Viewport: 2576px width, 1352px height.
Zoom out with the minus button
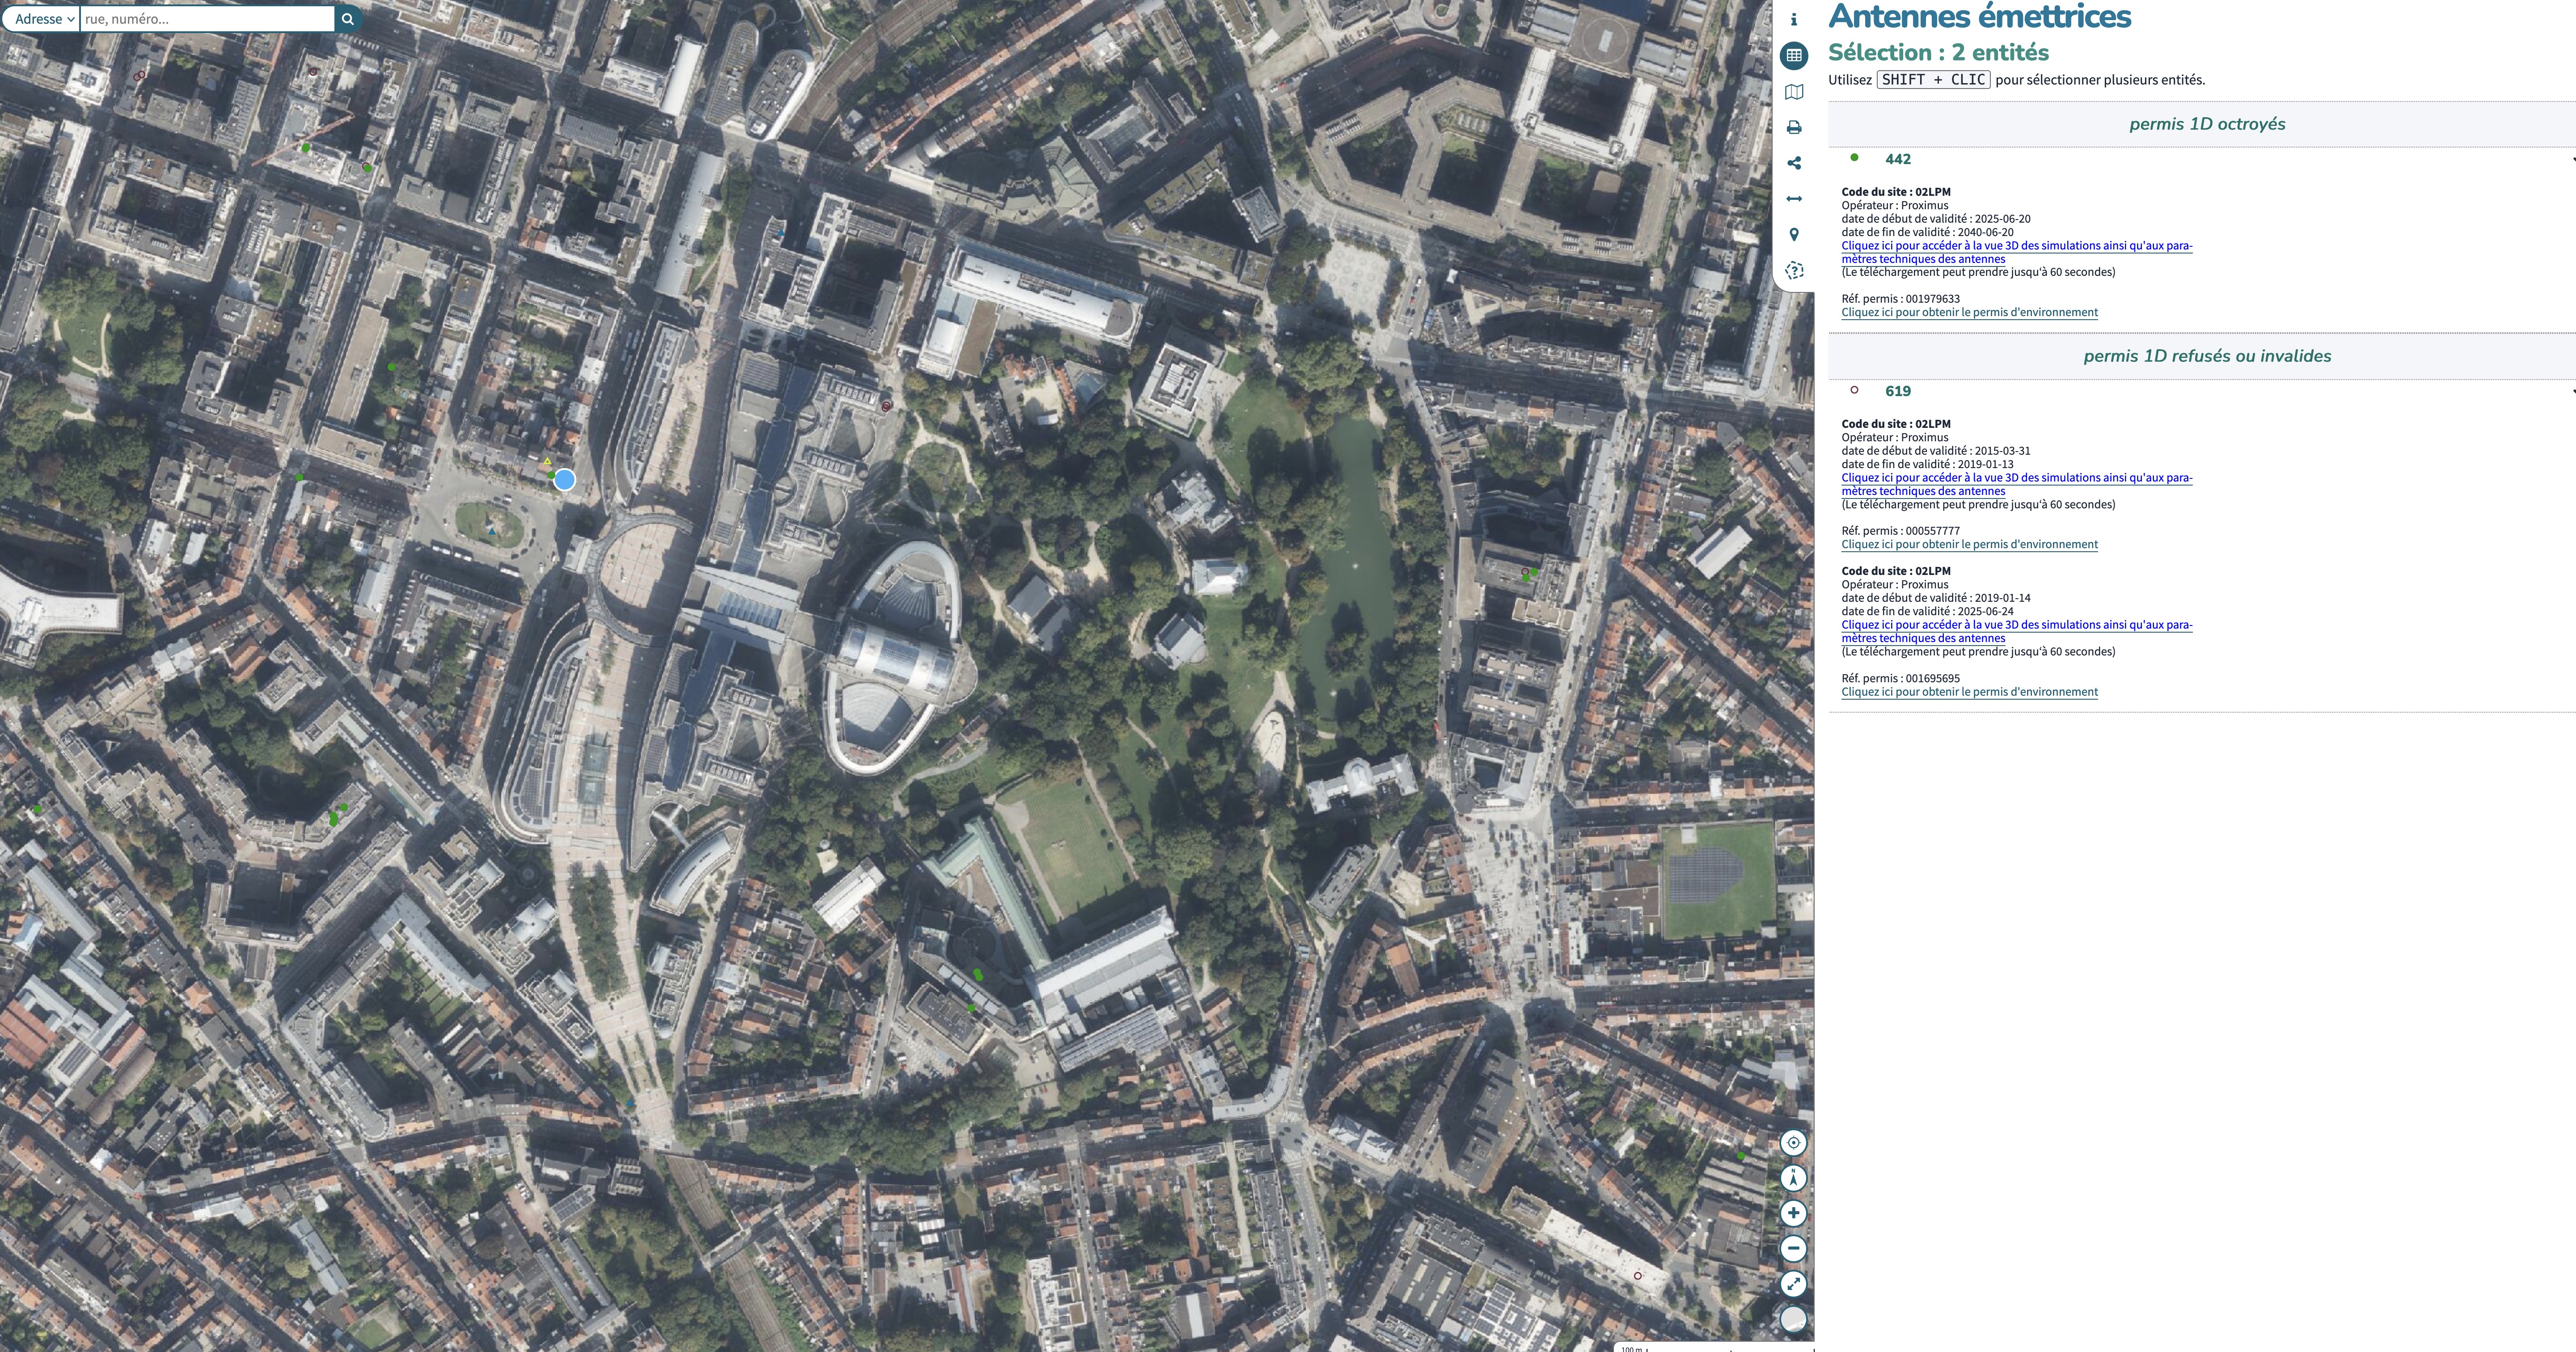(x=1793, y=1248)
